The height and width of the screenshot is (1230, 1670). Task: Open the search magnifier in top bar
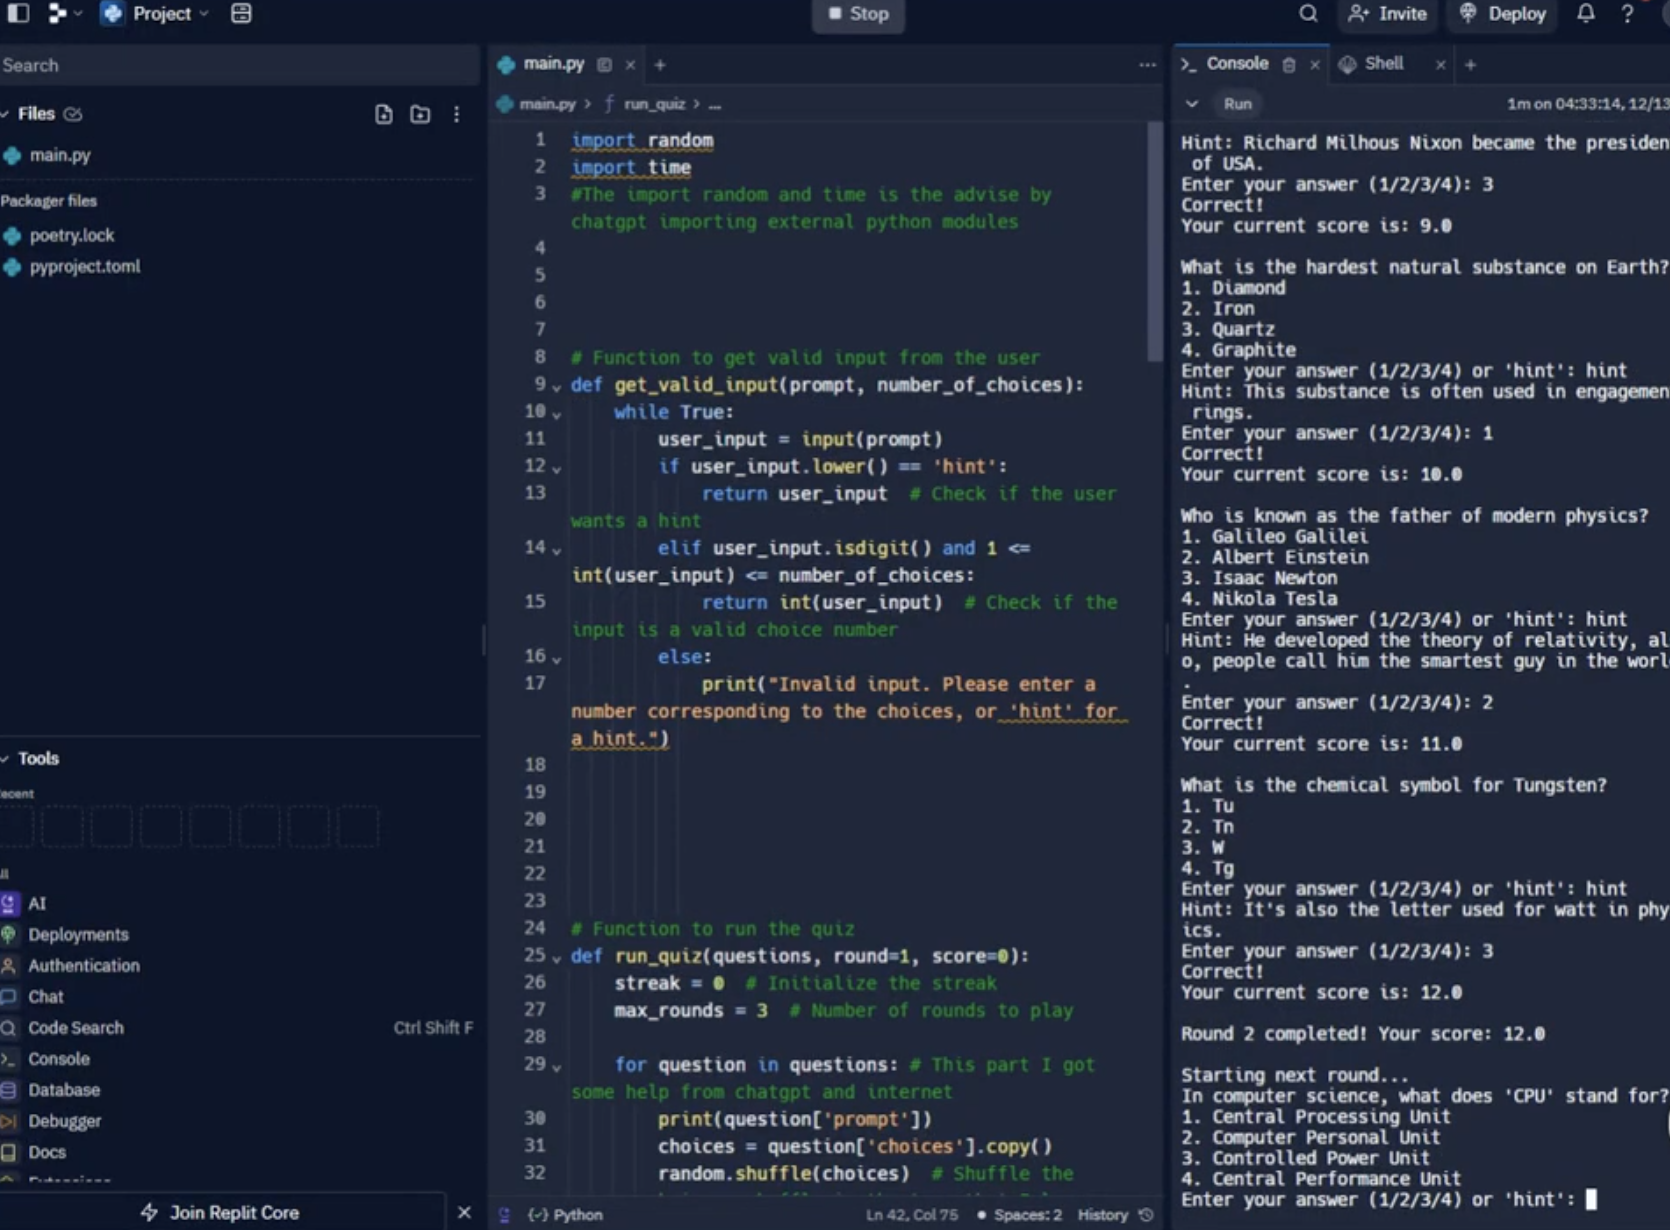point(1308,13)
